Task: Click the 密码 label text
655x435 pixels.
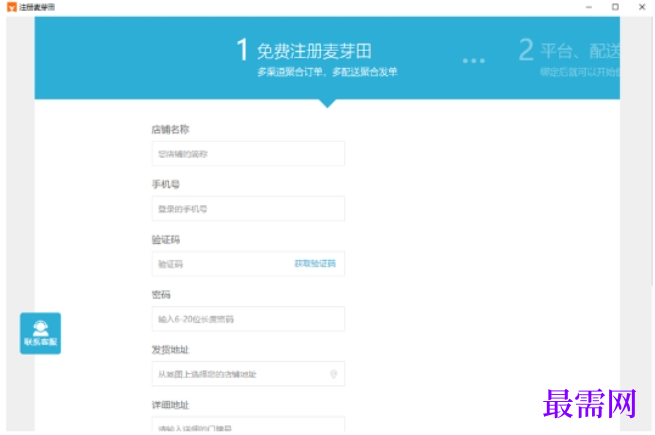Action: click(x=161, y=295)
